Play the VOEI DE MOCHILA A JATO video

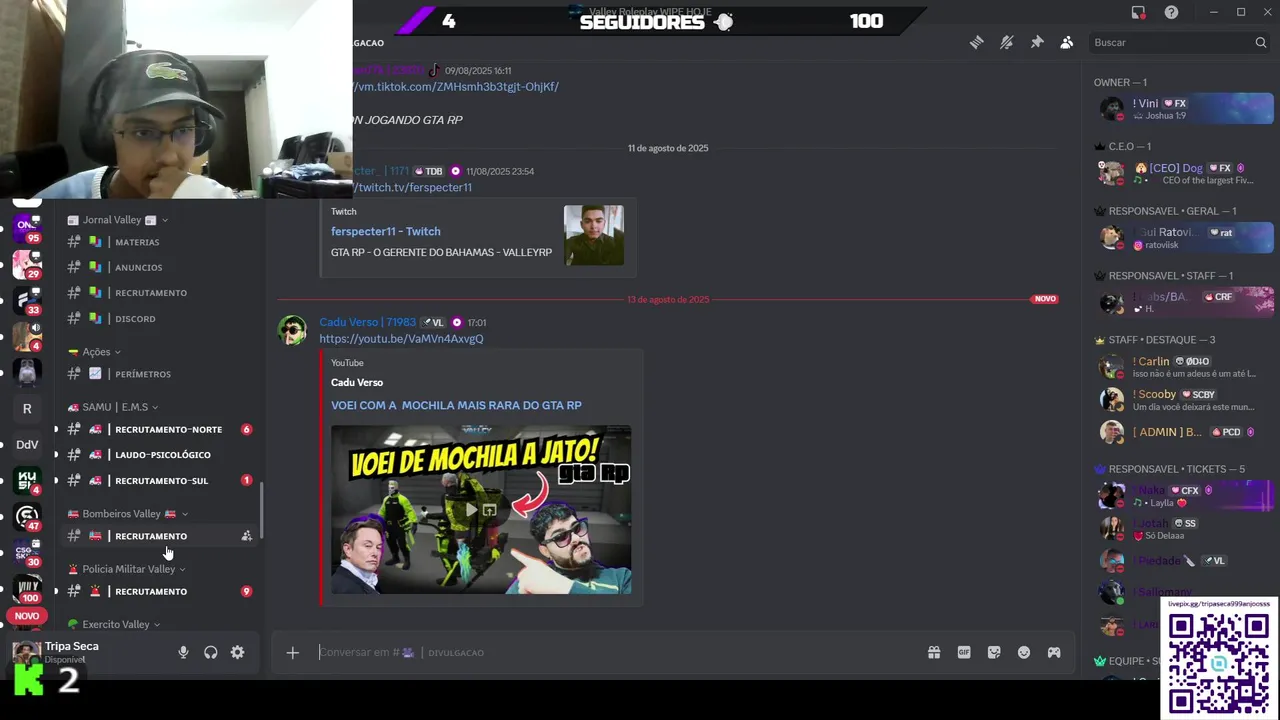coord(471,510)
